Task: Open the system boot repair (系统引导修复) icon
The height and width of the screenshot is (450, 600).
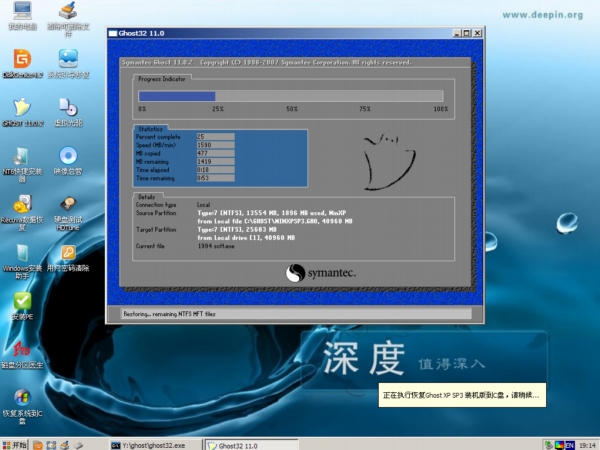Action: click(x=68, y=64)
